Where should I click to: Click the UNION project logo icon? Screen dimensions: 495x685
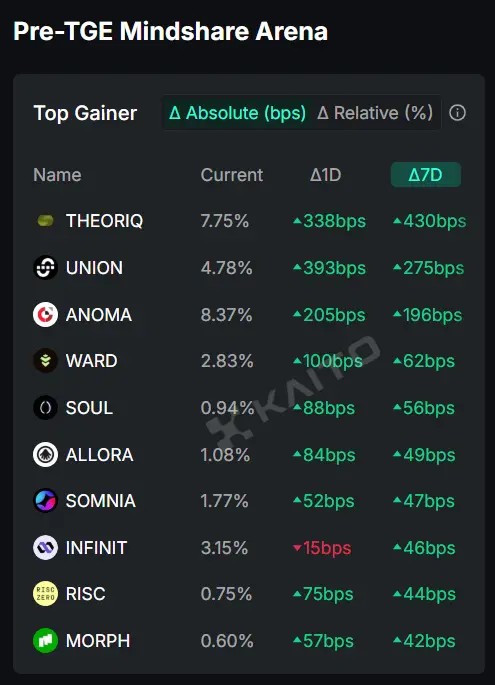coord(45,267)
